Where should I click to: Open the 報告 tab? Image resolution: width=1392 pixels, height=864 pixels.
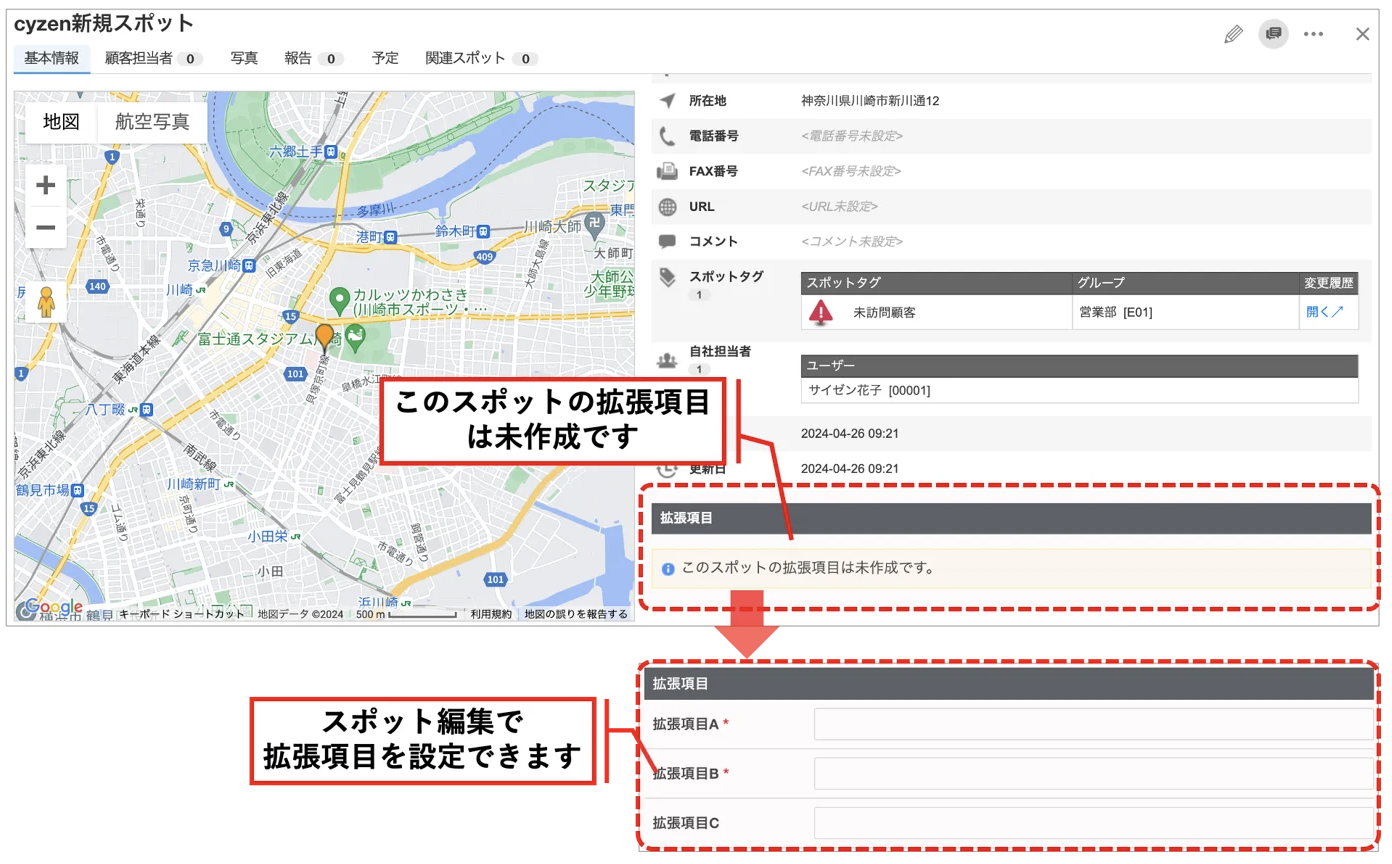[314, 58]
